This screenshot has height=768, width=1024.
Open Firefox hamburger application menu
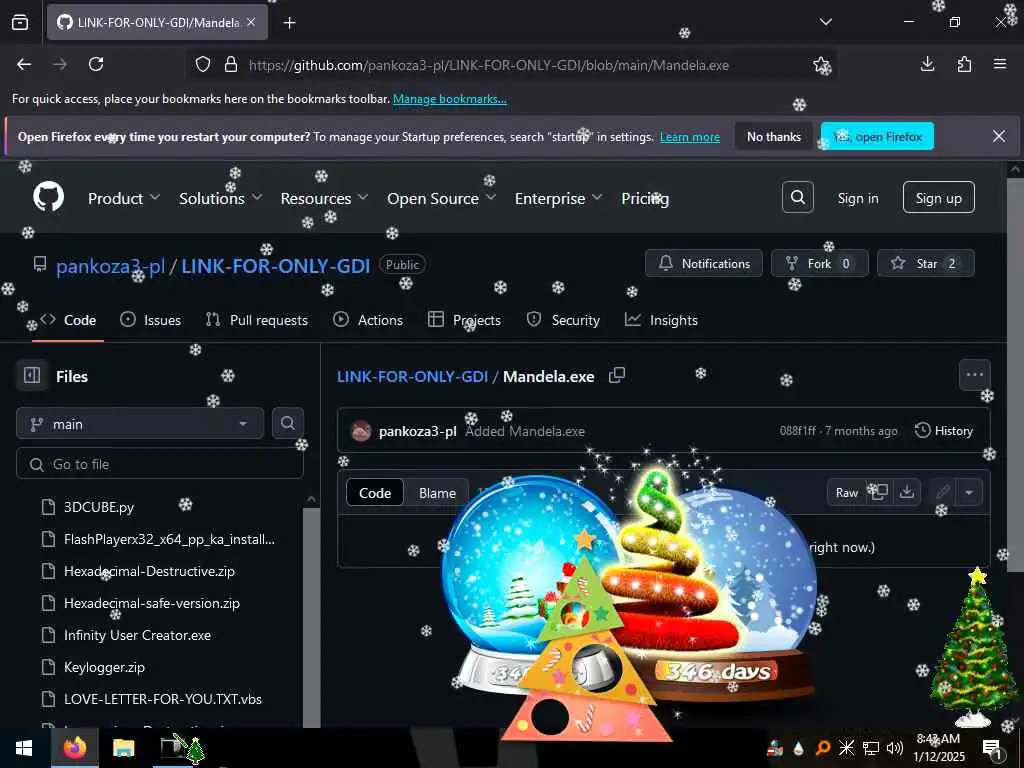1000,64
